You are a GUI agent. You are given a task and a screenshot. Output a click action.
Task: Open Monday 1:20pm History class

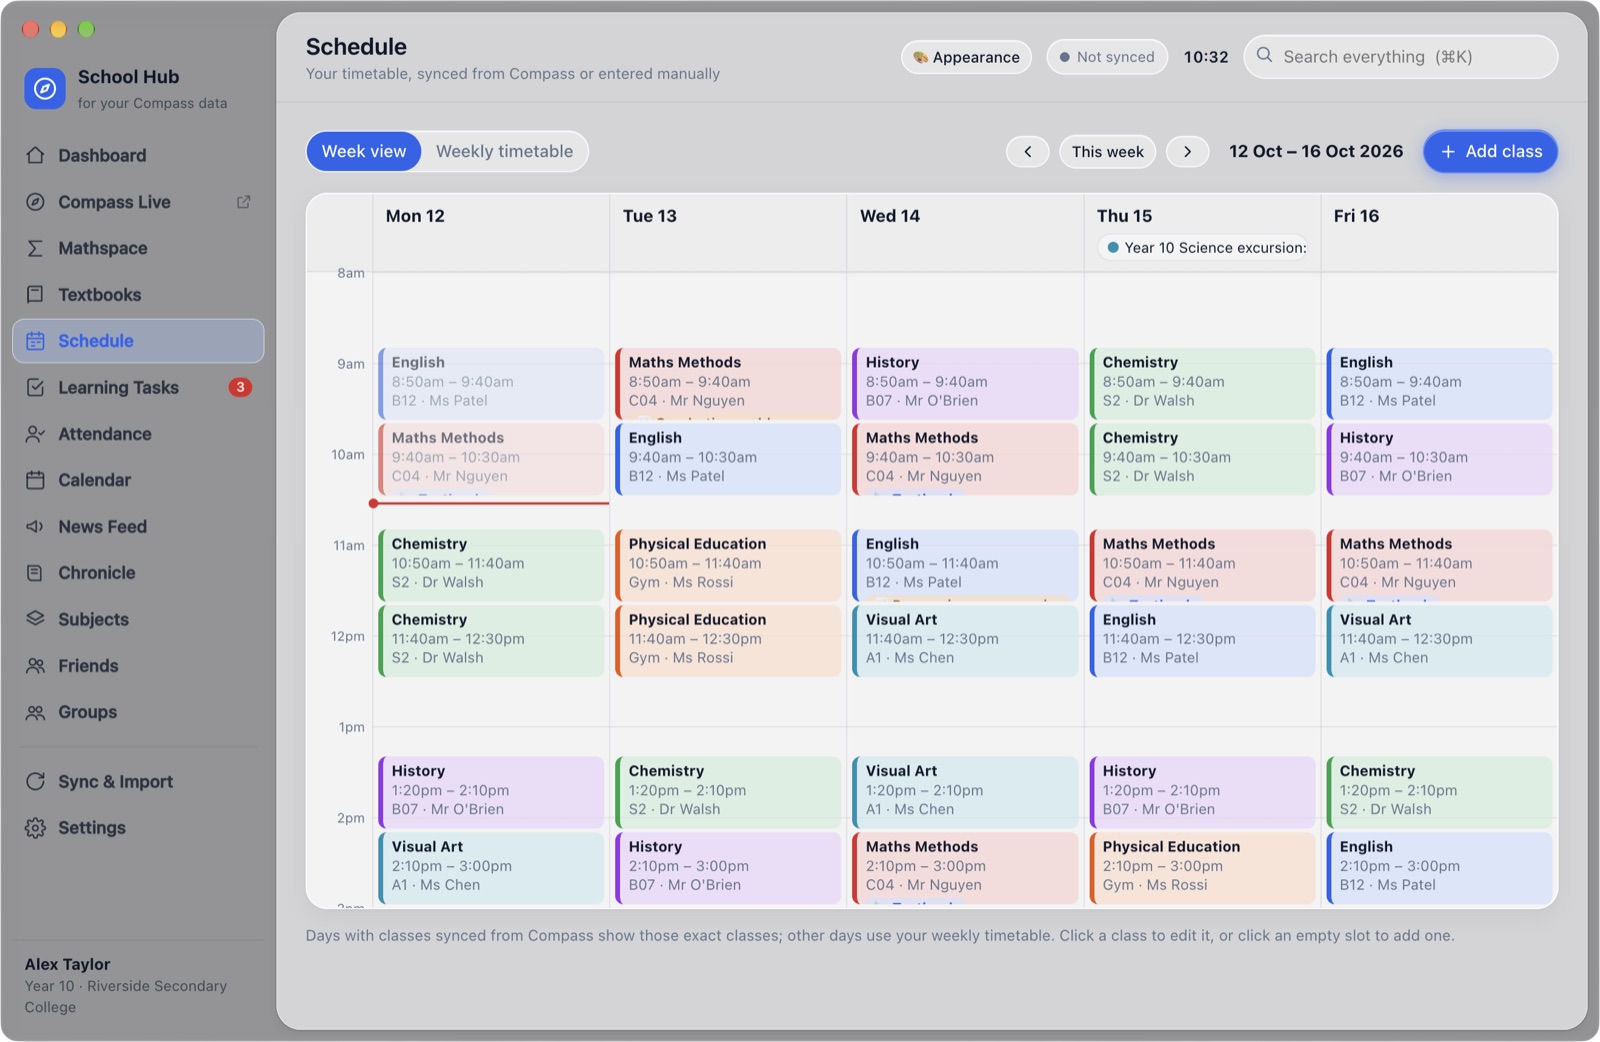tap(491, 792)
